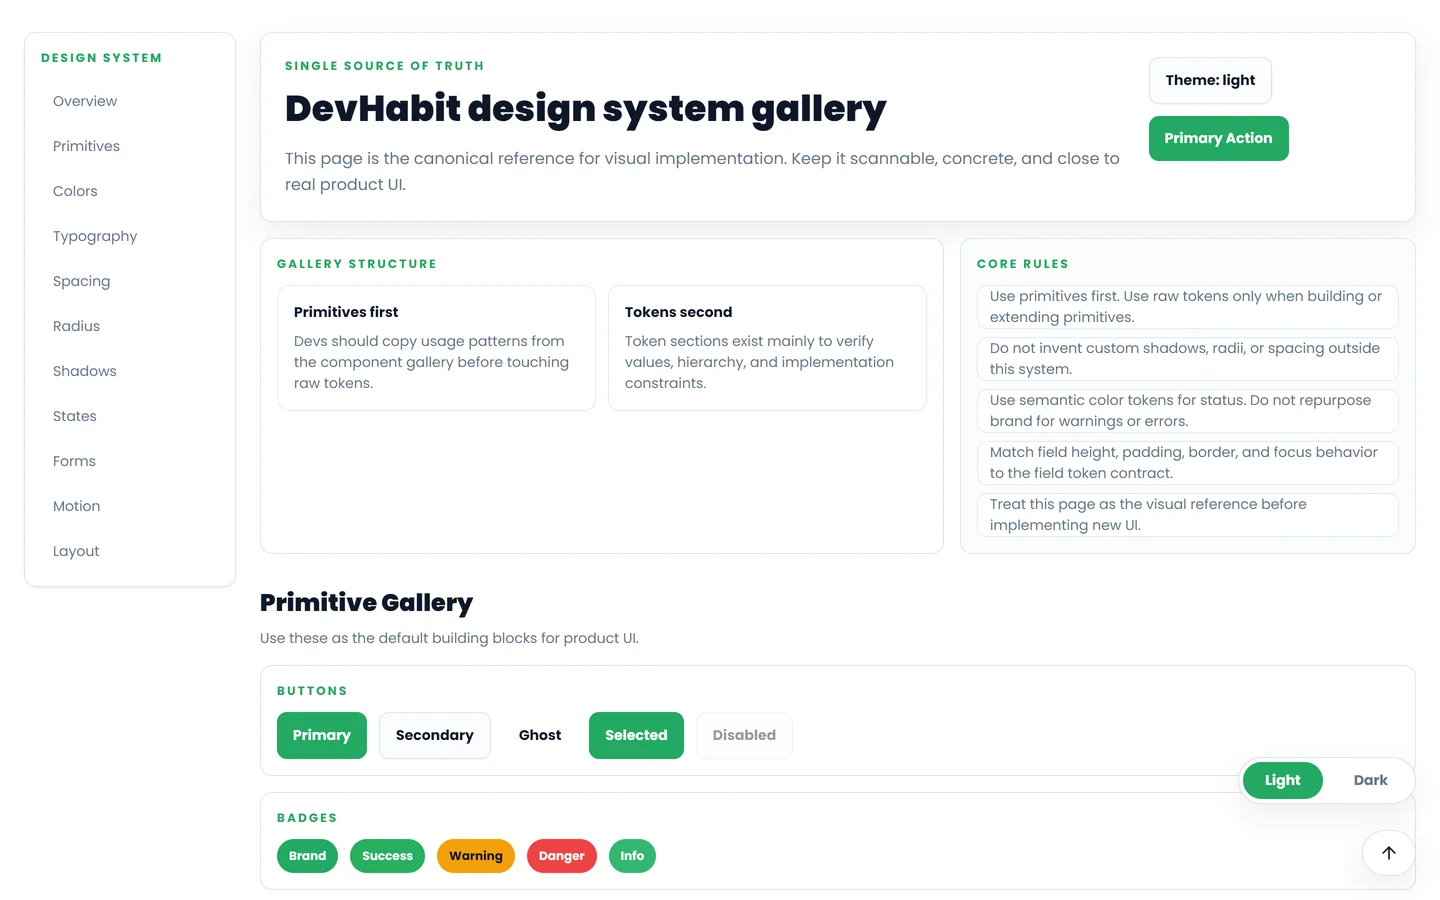Switch theme to Dark in toggle
The image size is (1440, 900).
1370,780
